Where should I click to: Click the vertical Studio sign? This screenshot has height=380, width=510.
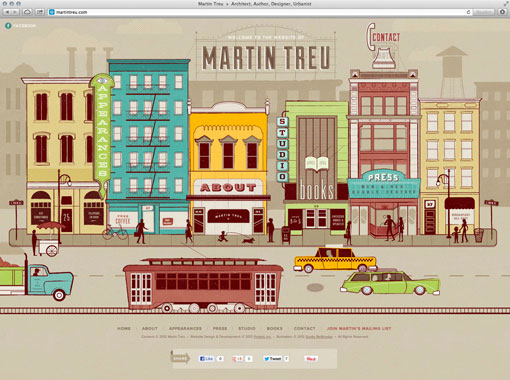282,148
